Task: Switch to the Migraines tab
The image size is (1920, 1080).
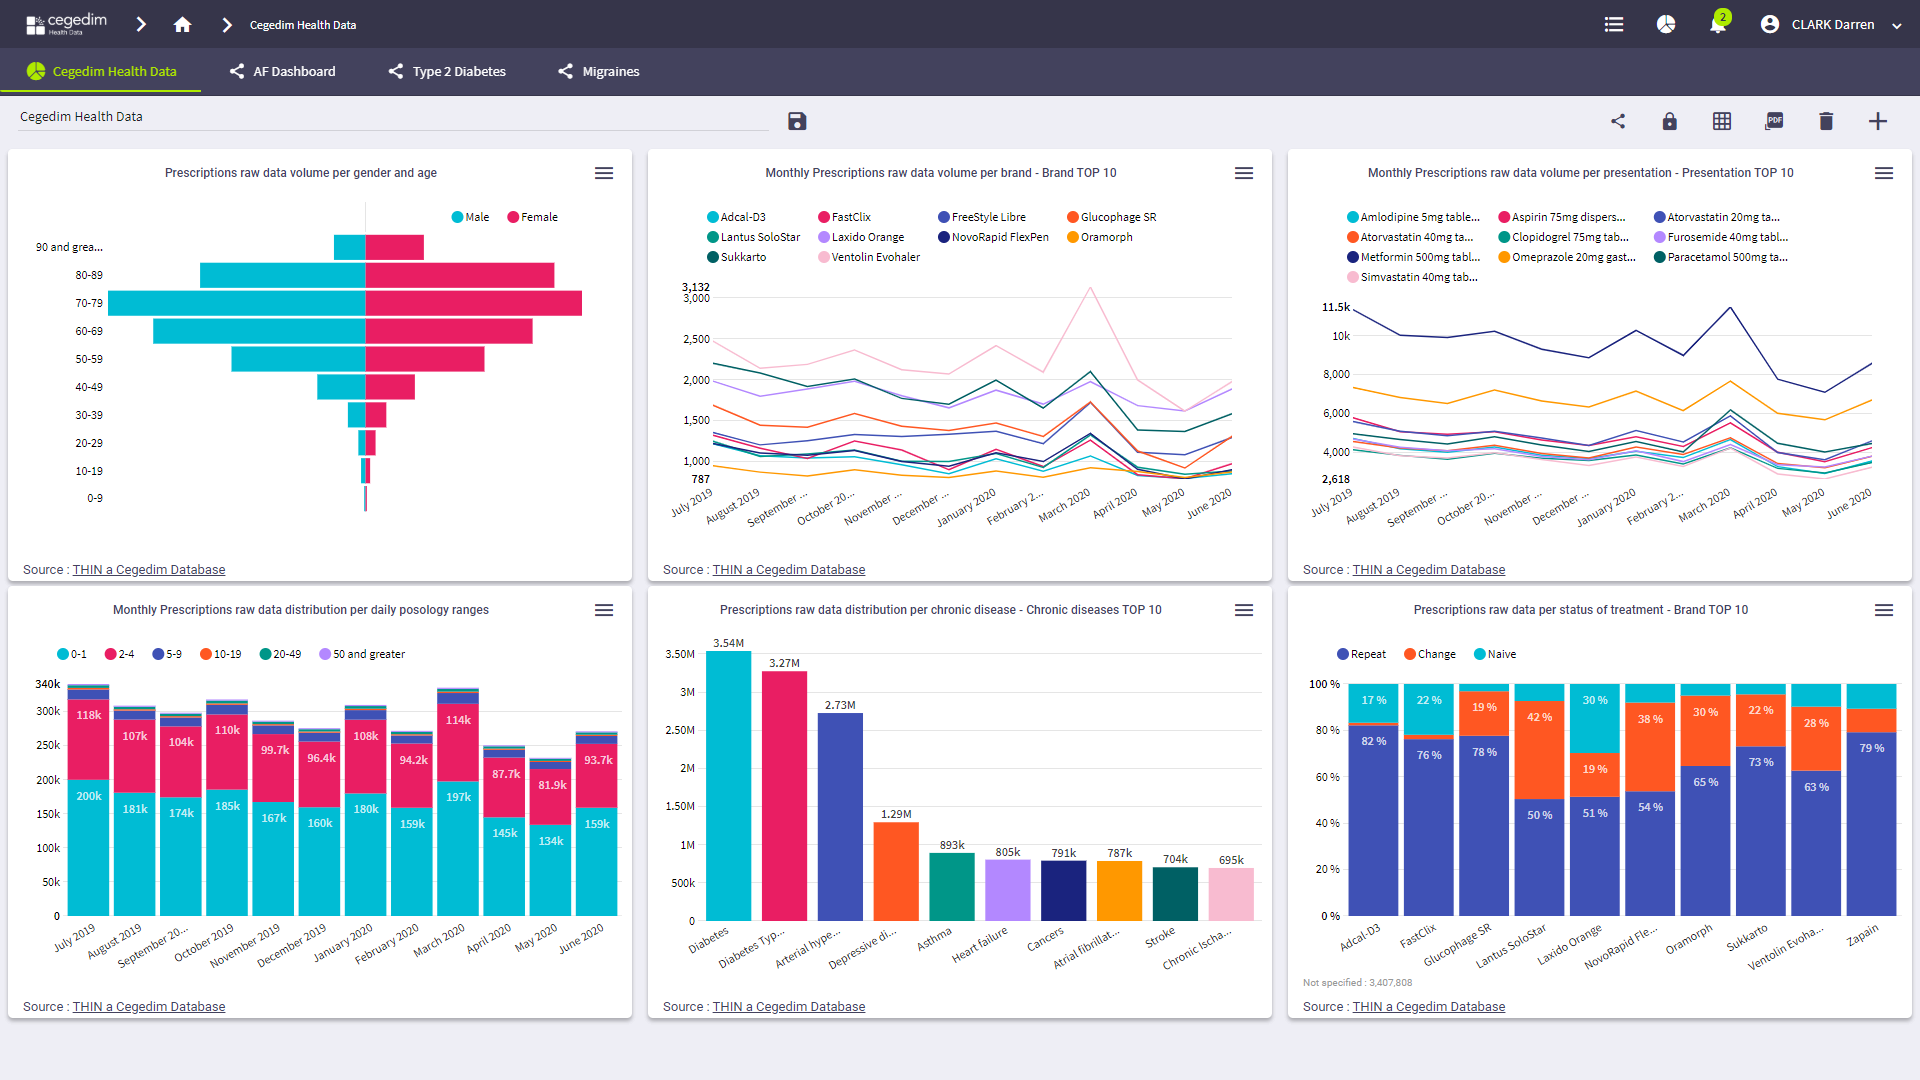Action: click(598, 71)
